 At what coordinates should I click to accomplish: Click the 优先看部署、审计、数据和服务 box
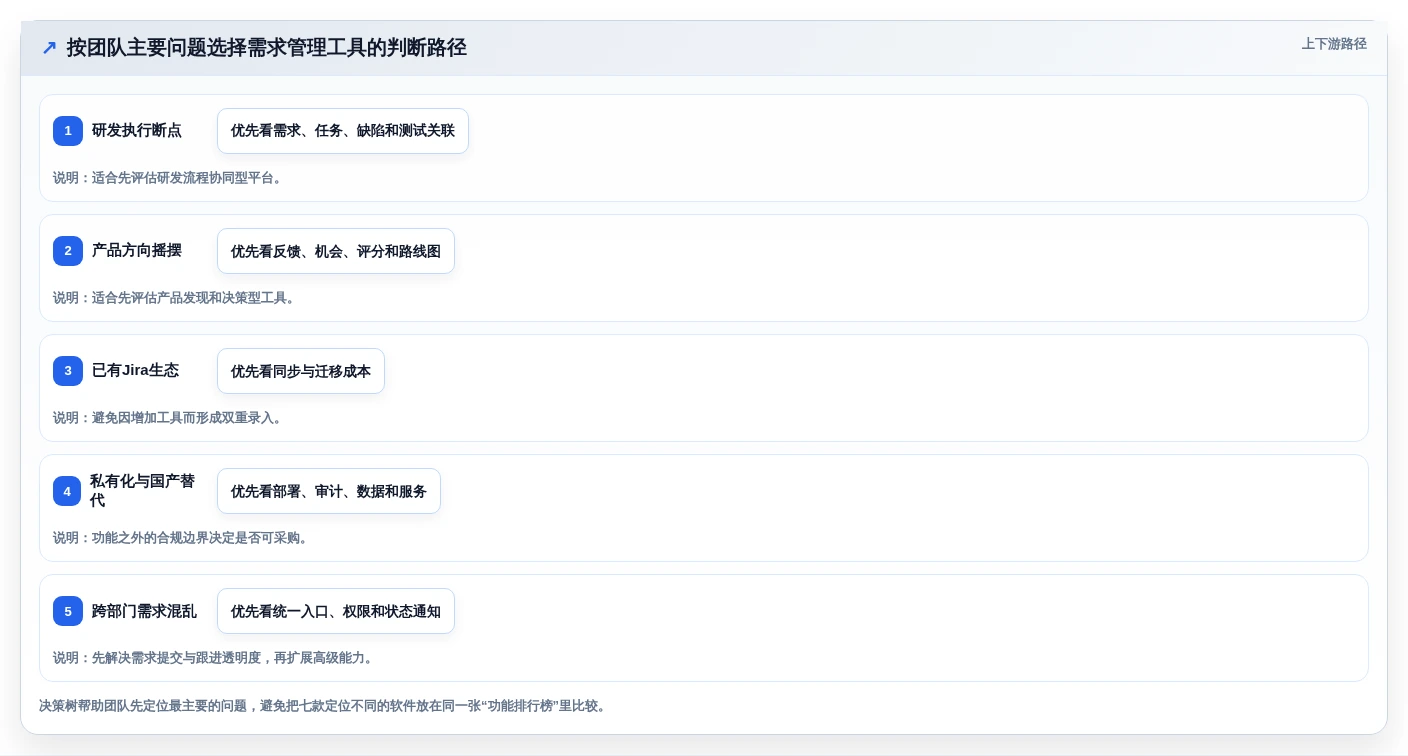(x=329, y=491)
